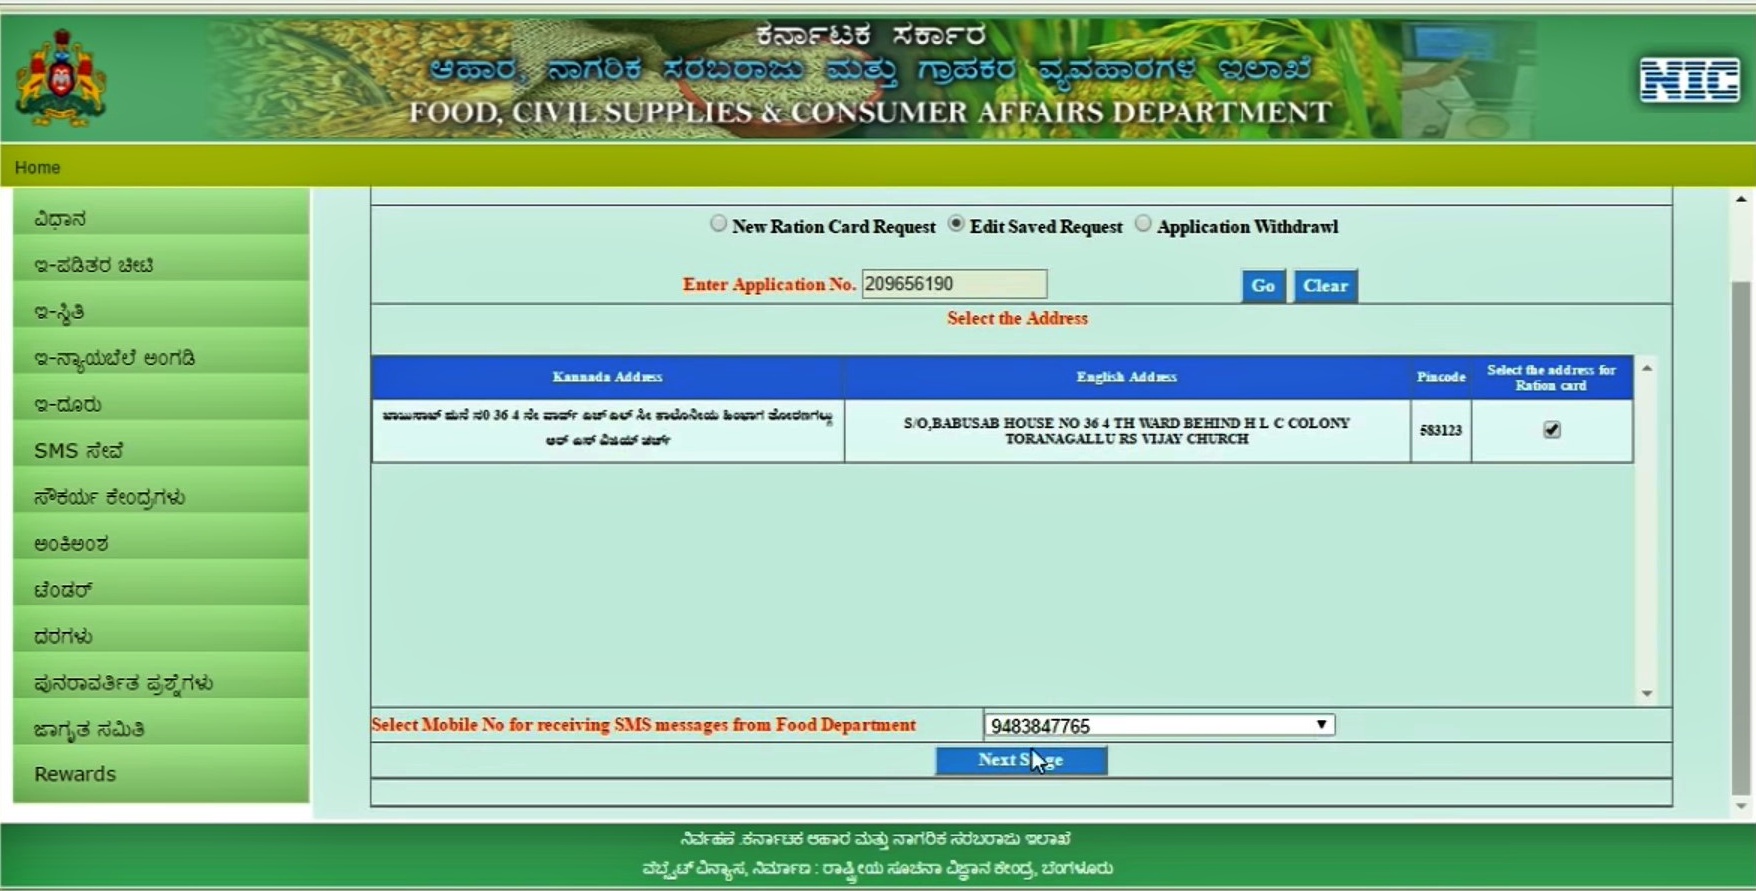Focus the Application No. input field
The height and width of the screenshot is (891, 1756).
[x=954, y=284]
